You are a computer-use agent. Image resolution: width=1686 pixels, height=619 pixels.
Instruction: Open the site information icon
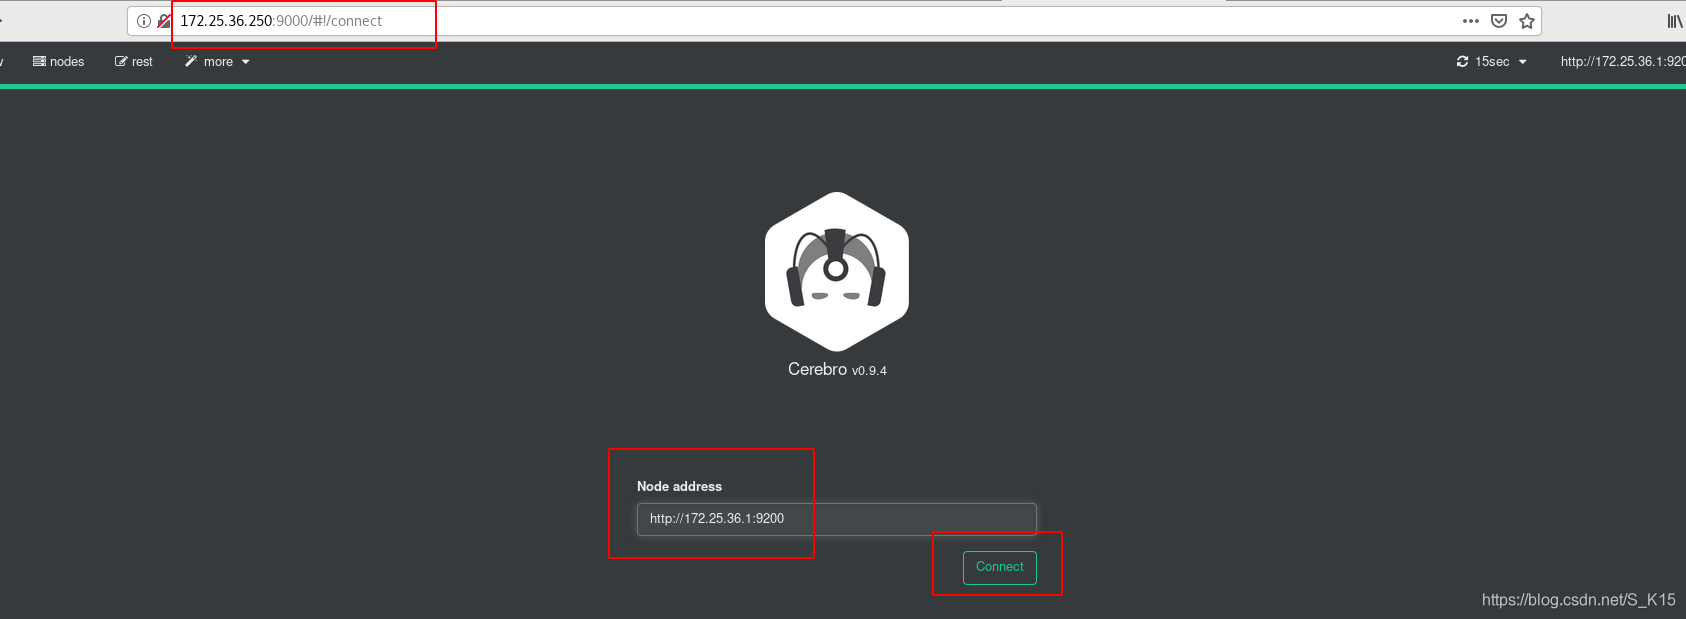tap(144, 21)
